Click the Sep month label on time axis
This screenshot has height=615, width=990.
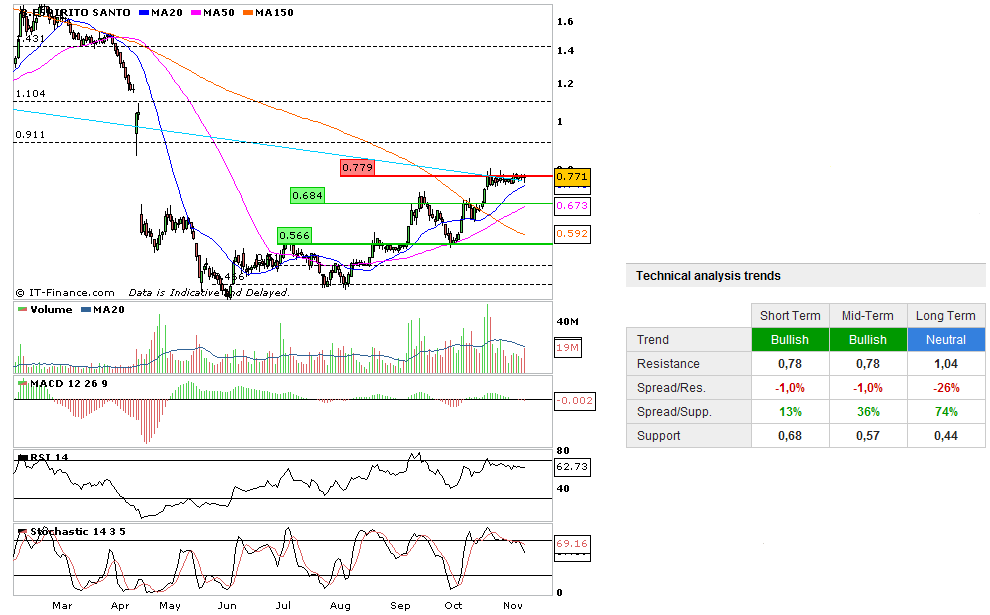(400, 606)
